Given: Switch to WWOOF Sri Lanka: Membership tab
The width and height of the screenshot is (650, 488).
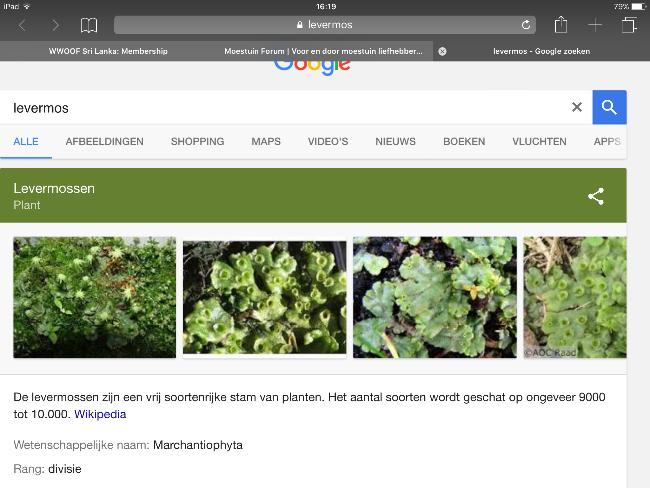Looking at the screenshot, I should (108, 51).
